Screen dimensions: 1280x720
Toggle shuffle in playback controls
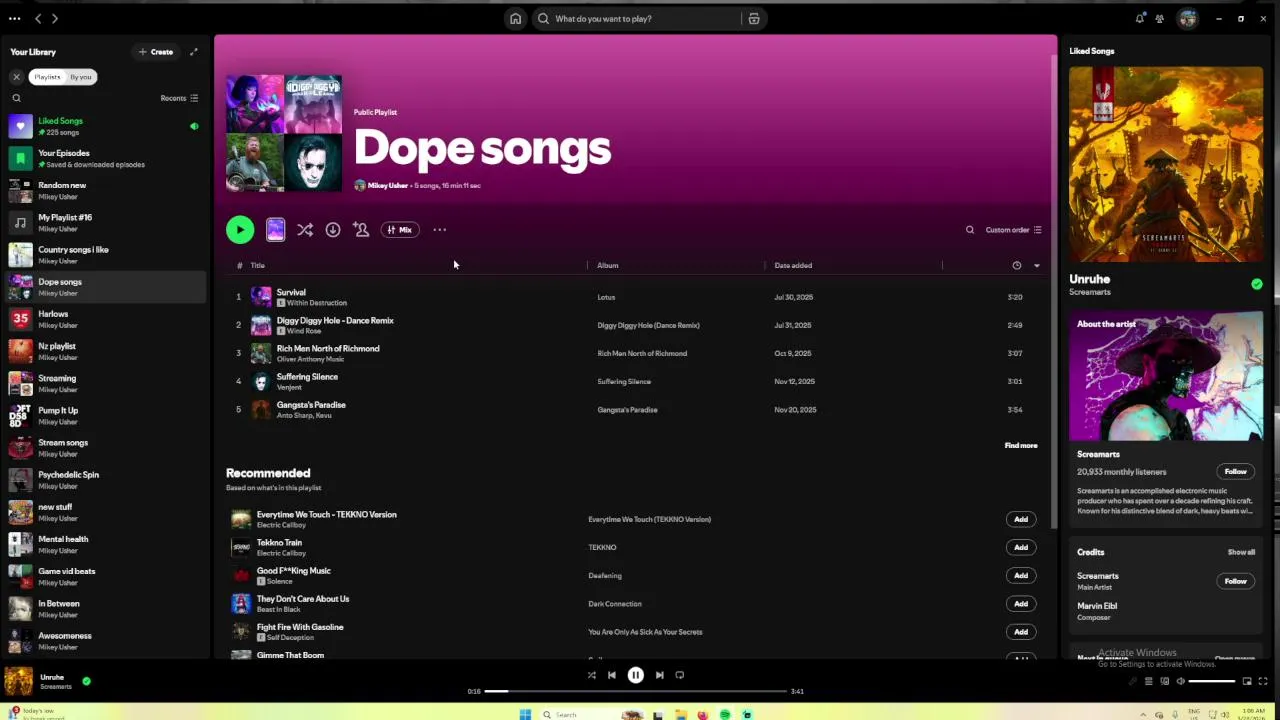click(591, 675)
